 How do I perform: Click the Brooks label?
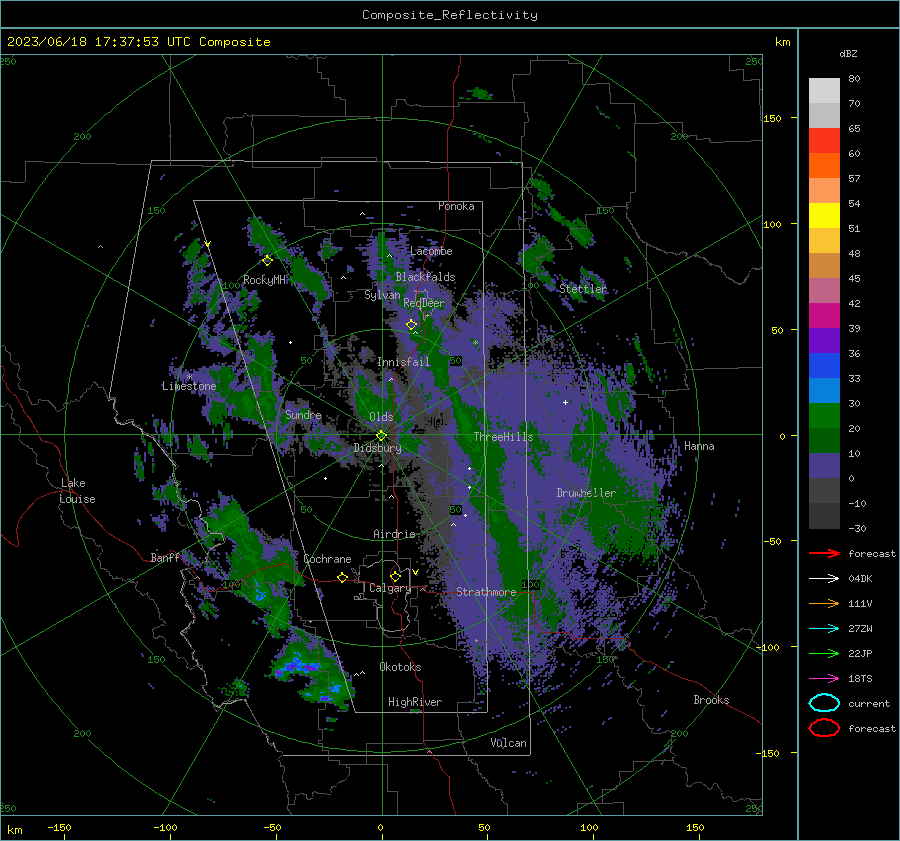point(711,700)
